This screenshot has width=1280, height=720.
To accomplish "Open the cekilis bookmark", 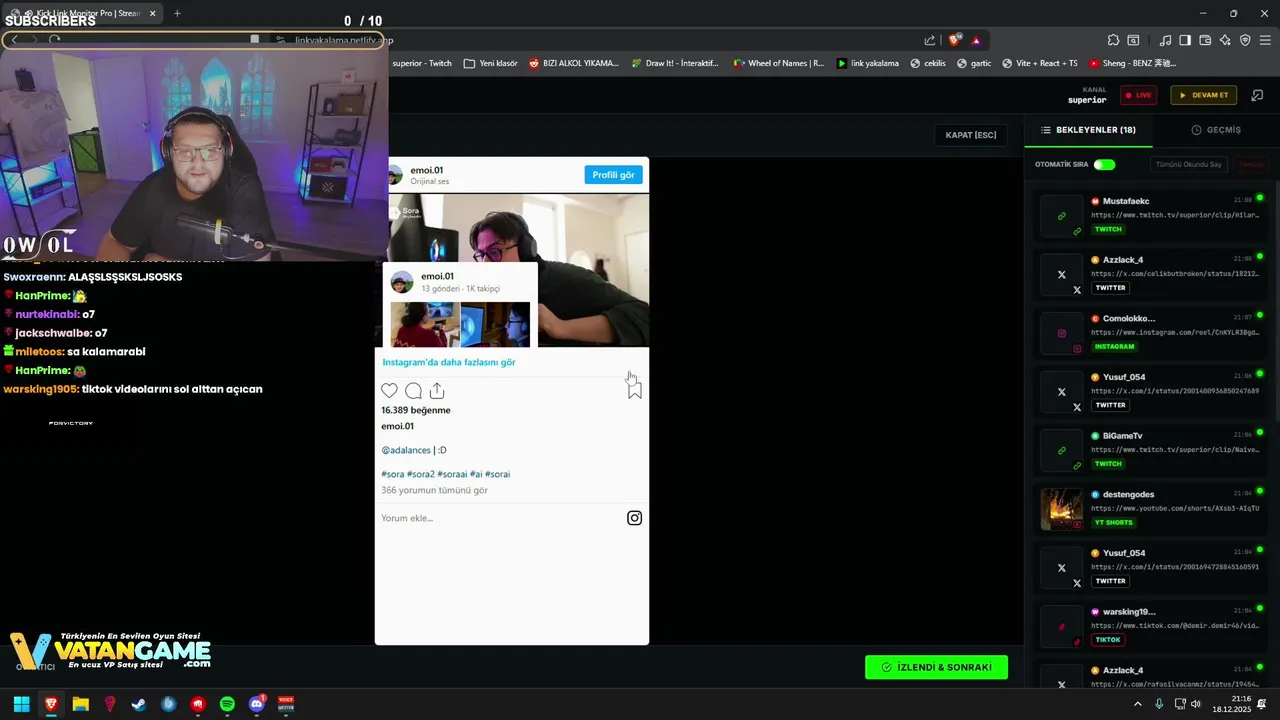I will coord(928,63).
